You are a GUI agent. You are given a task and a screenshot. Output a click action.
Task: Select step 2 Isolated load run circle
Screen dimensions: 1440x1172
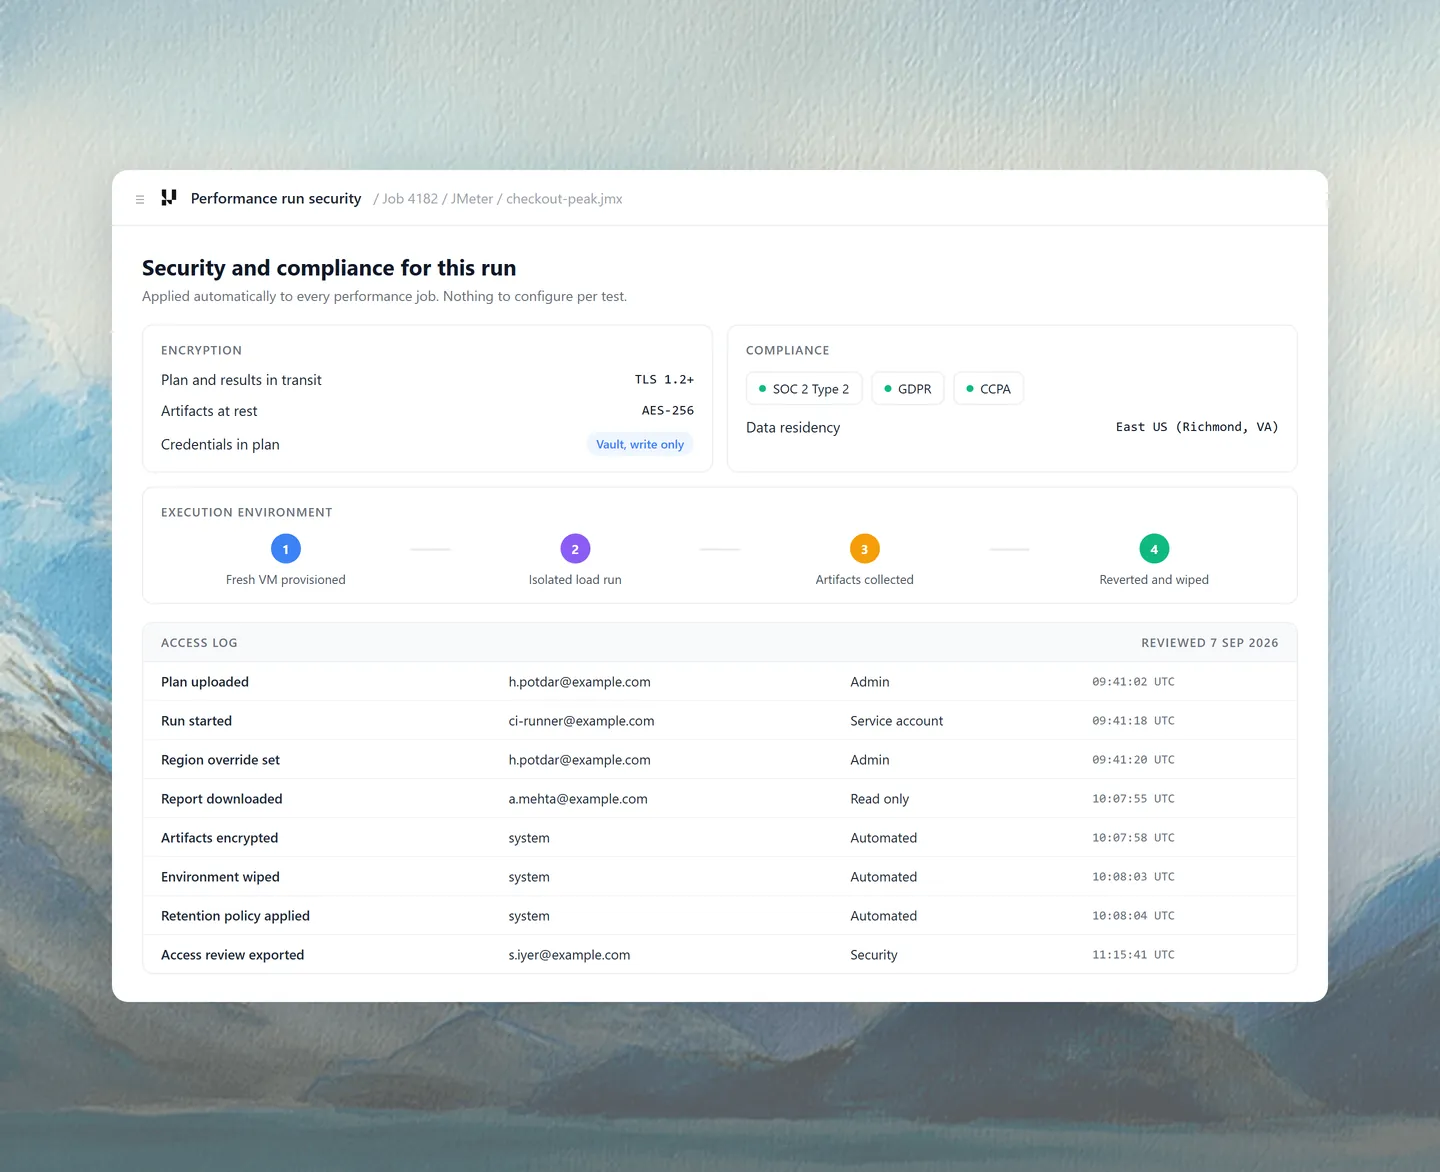pos(575,549)
